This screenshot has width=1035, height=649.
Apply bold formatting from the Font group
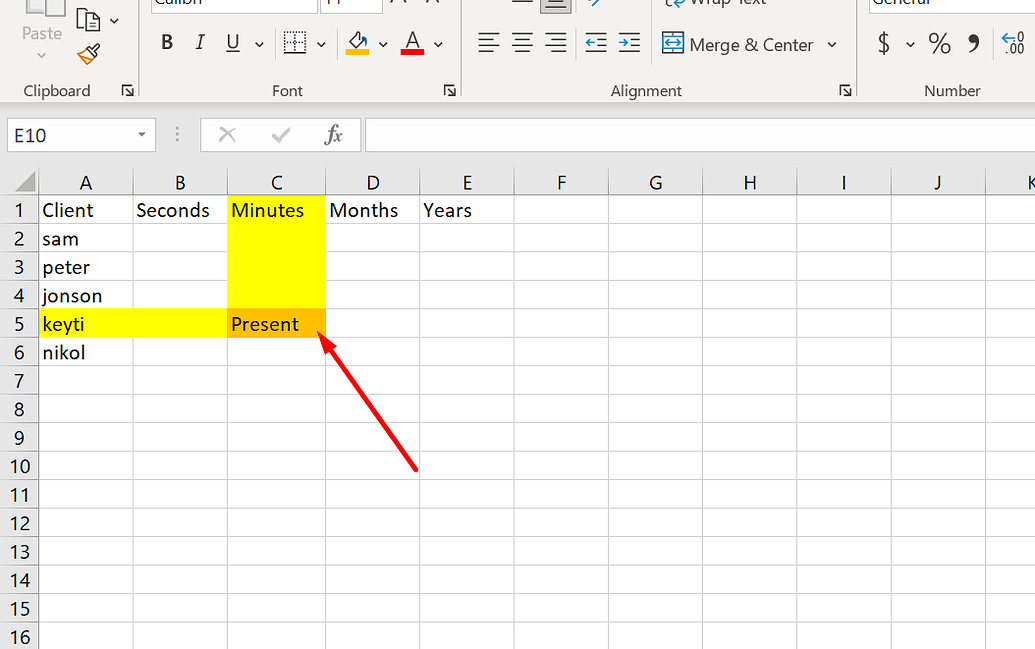pos(167,43)
